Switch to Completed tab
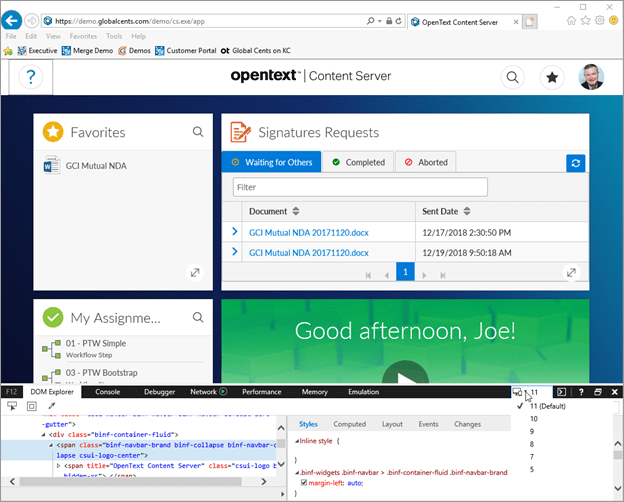 click(x=358, y=162)
